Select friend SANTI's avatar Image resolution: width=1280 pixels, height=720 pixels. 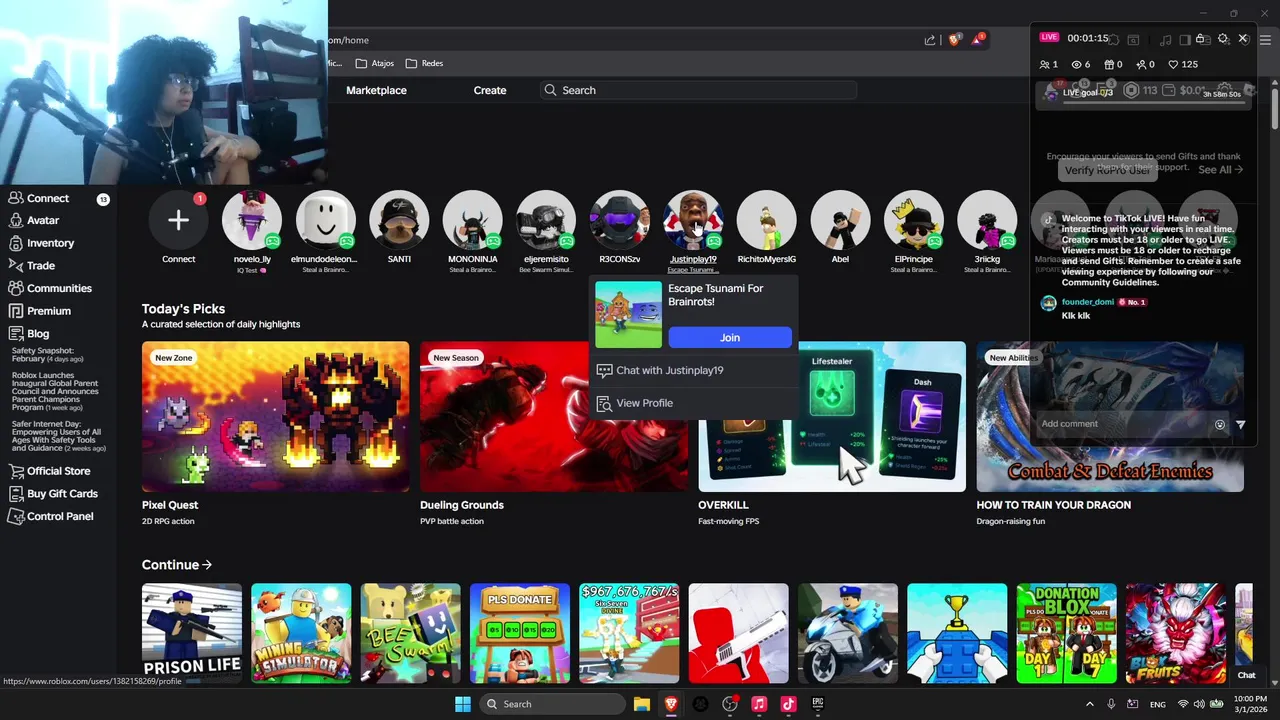[399, 220]
